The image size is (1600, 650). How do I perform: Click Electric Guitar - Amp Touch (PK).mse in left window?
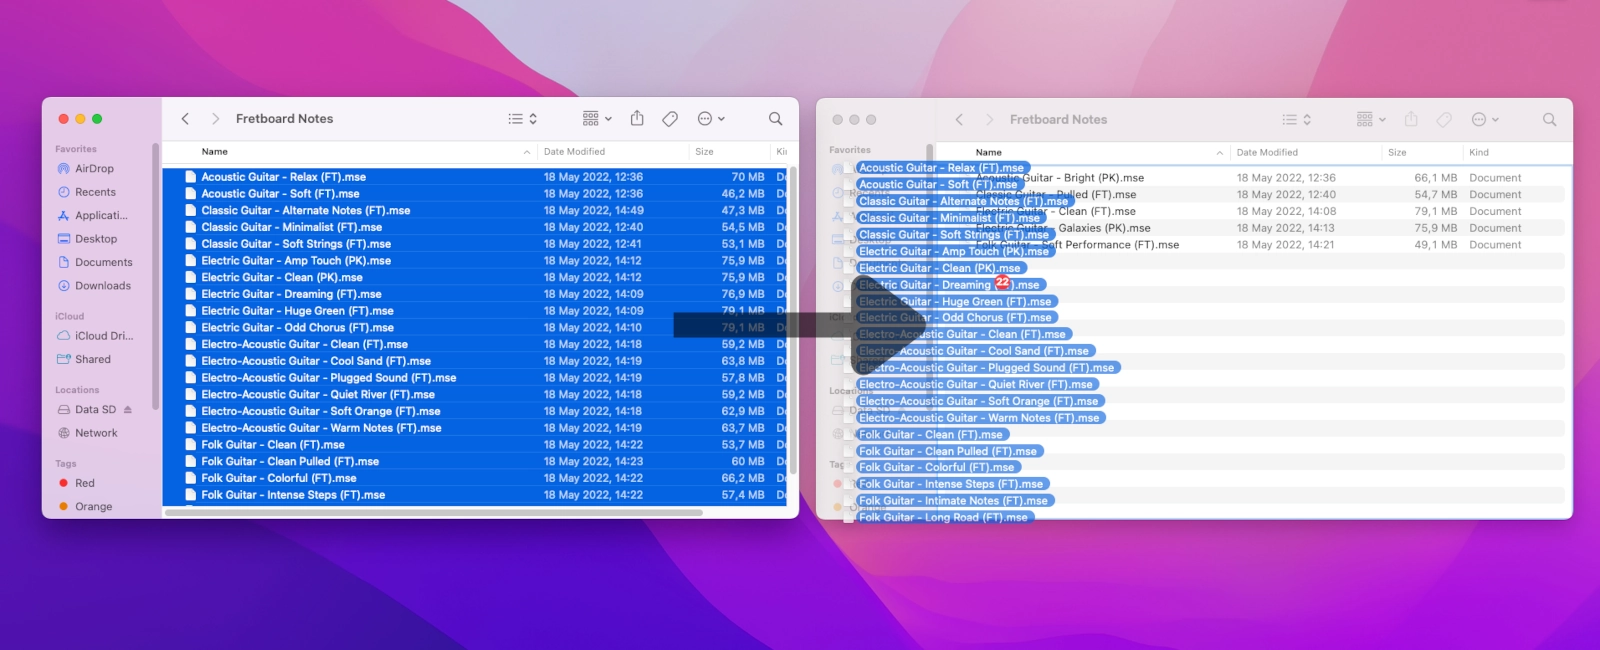point(296,261)
